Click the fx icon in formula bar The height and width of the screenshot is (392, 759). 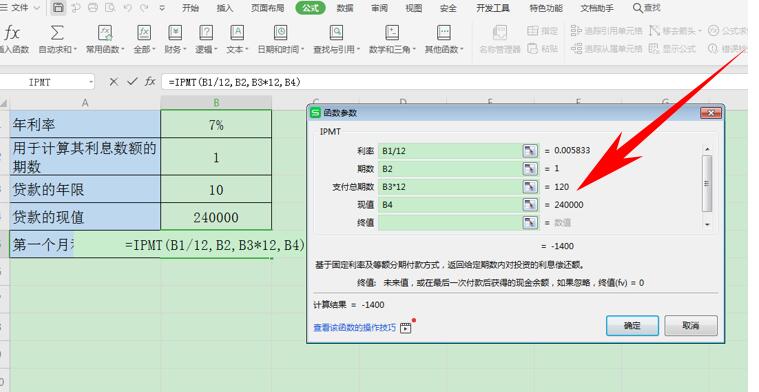pos(150,82)
